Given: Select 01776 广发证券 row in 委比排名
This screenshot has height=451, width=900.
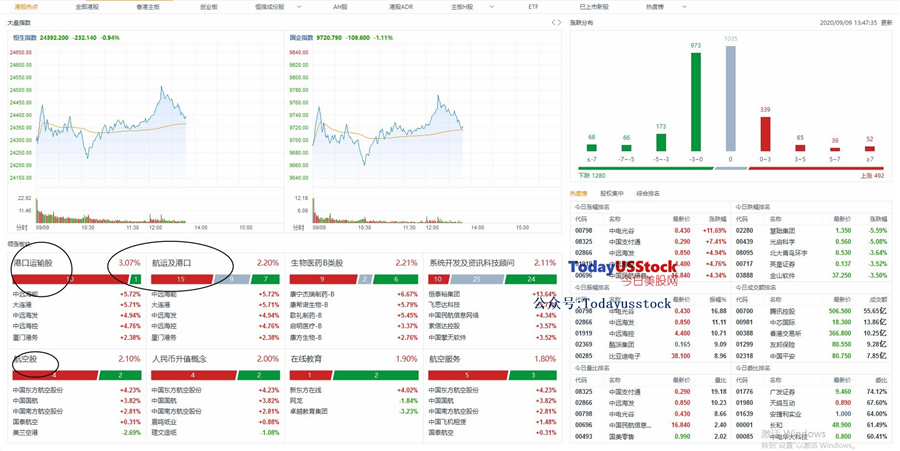Looking at the screenshot, I should coord(812,391).
